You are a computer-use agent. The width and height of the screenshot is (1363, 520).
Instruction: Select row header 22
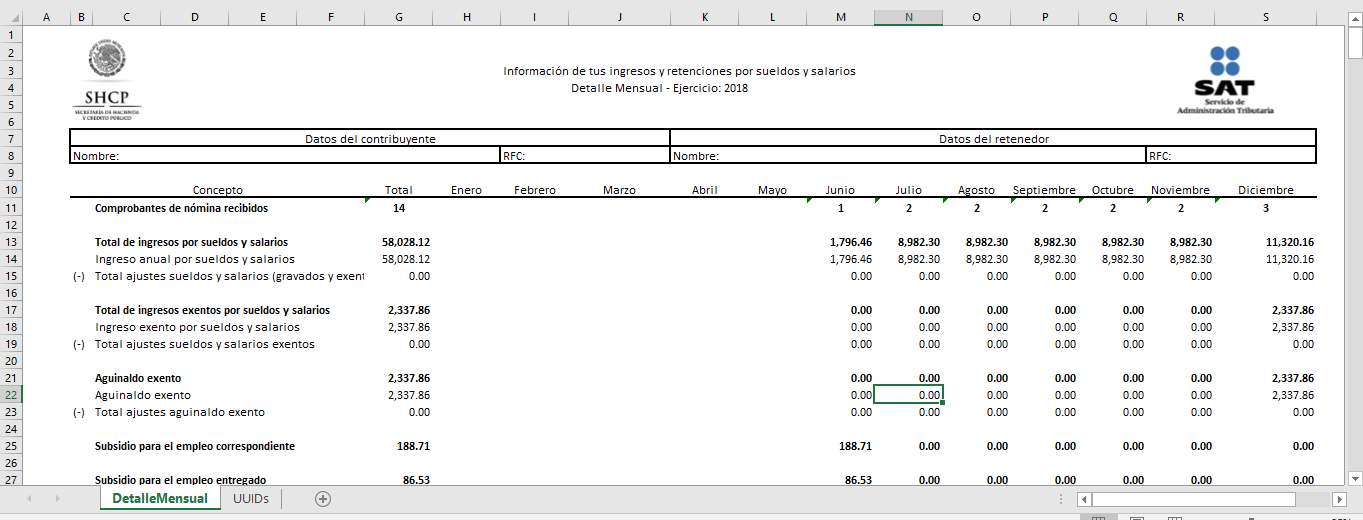10,395
